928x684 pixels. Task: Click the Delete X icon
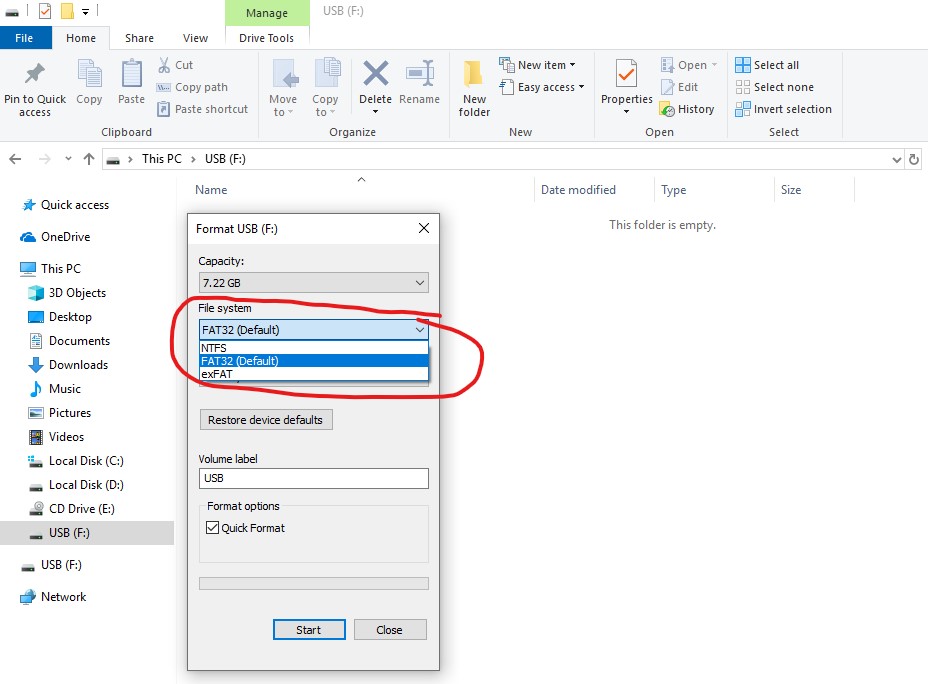point(375,74)
